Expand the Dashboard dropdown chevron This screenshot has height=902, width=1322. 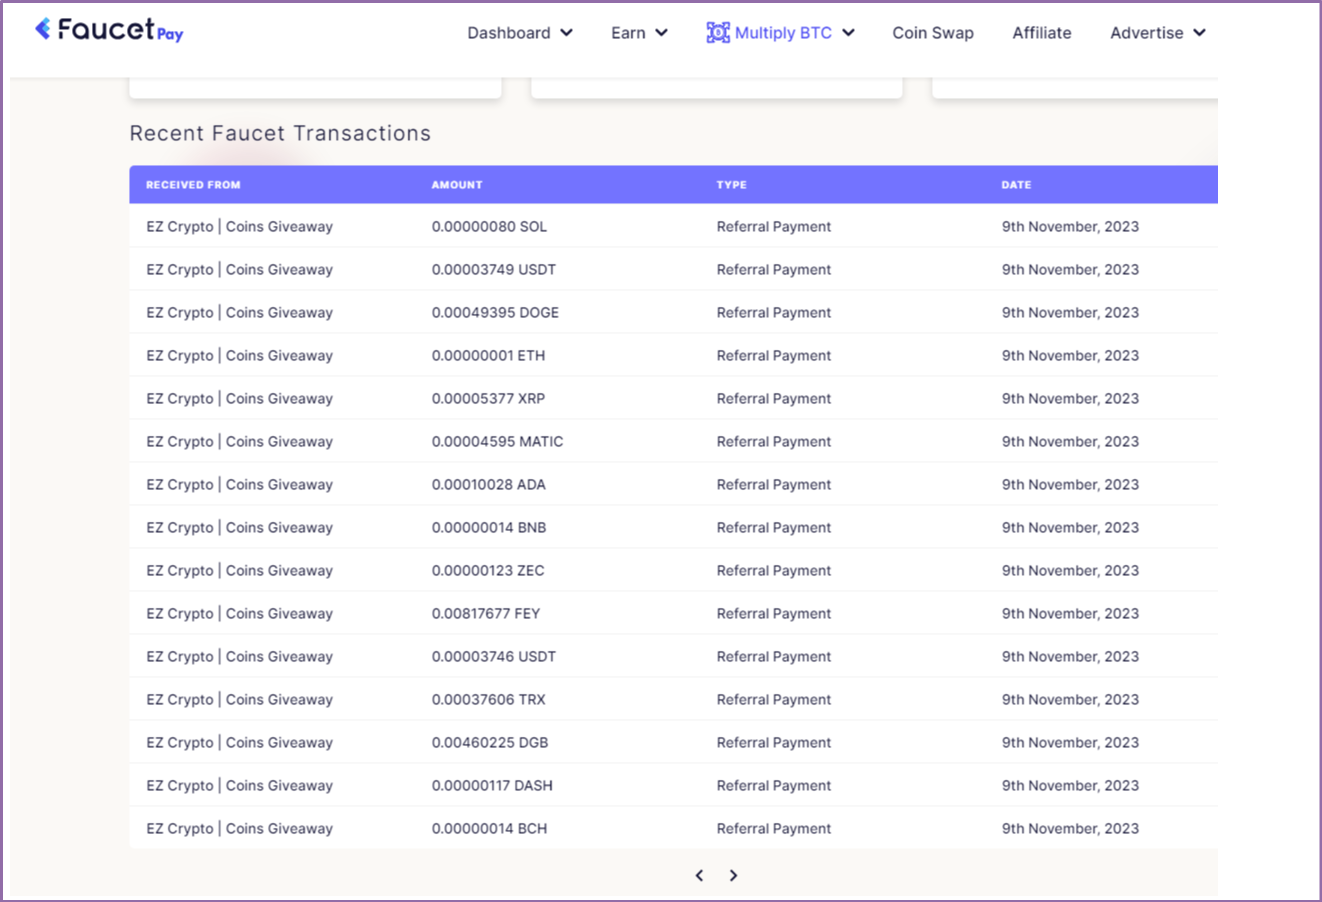point(566,33)
